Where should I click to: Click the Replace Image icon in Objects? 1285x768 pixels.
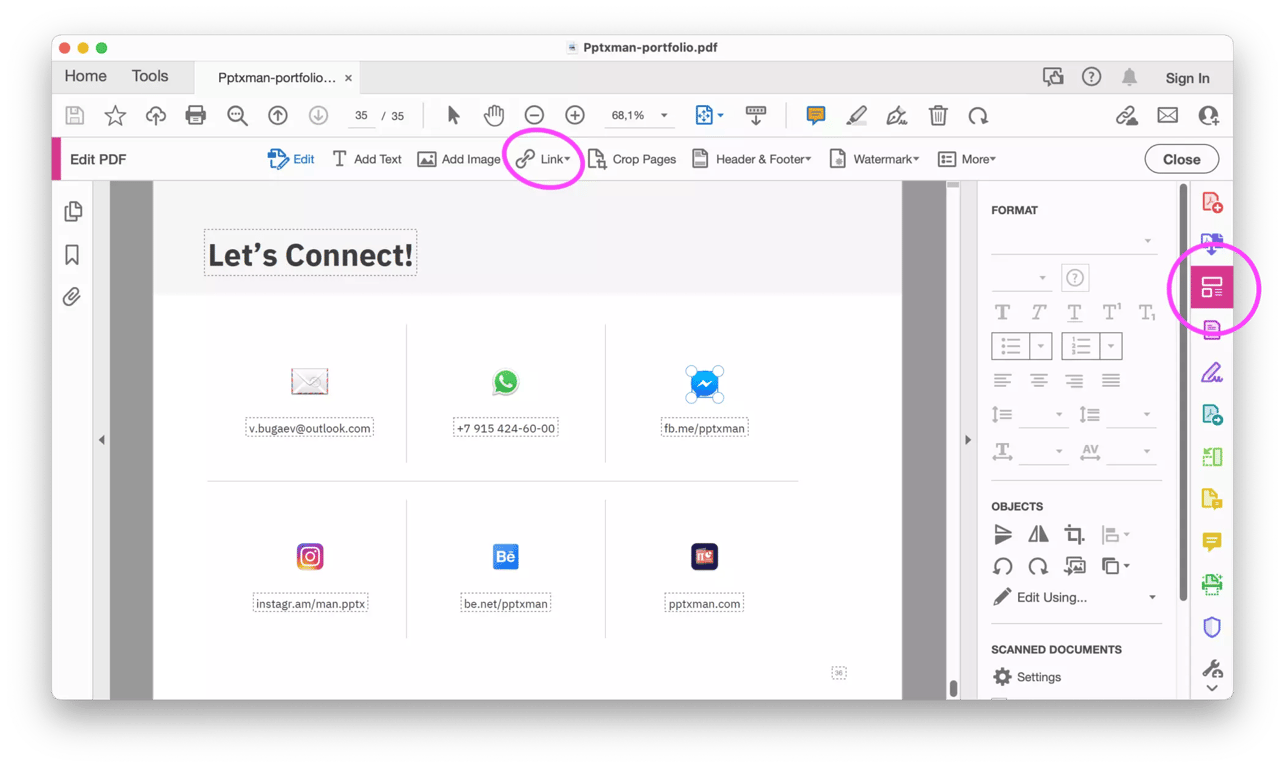tap(1075, 566)
